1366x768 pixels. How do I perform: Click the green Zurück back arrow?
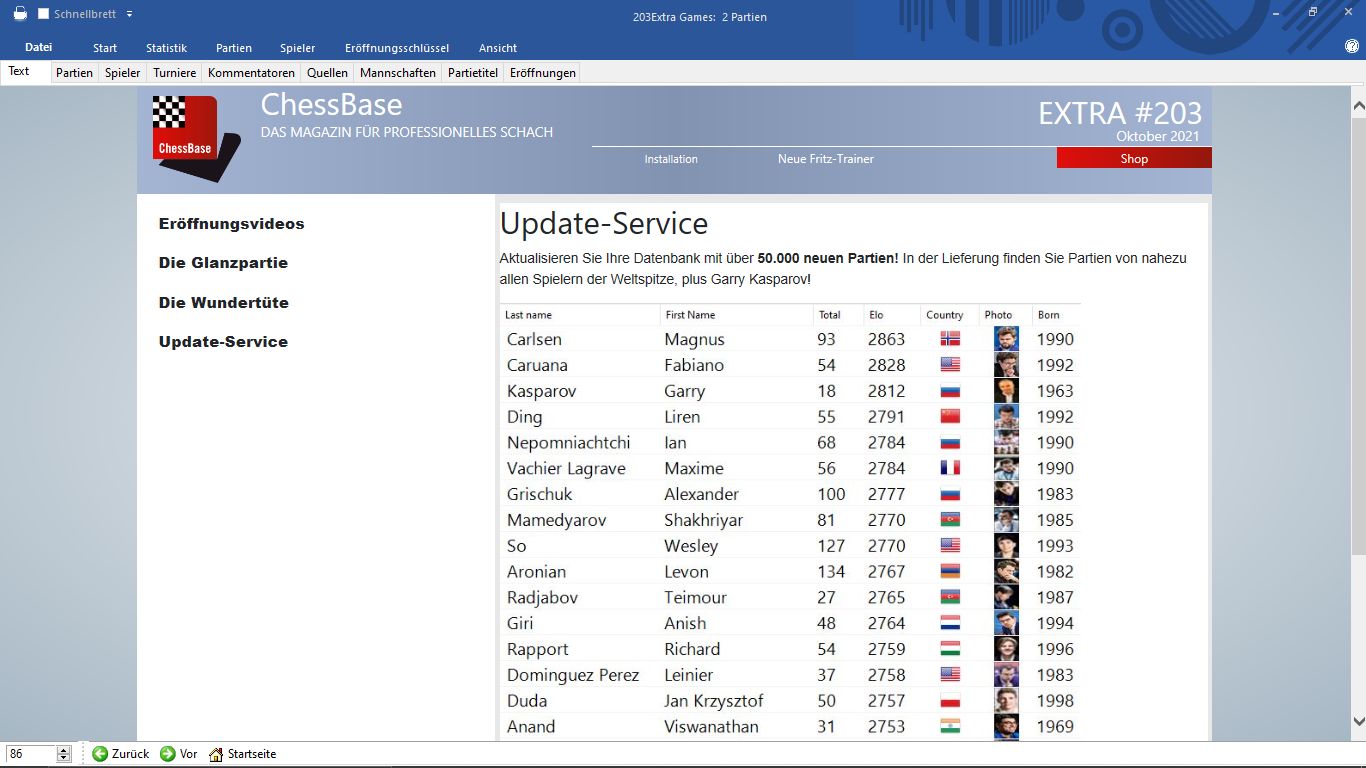point(100,754)
